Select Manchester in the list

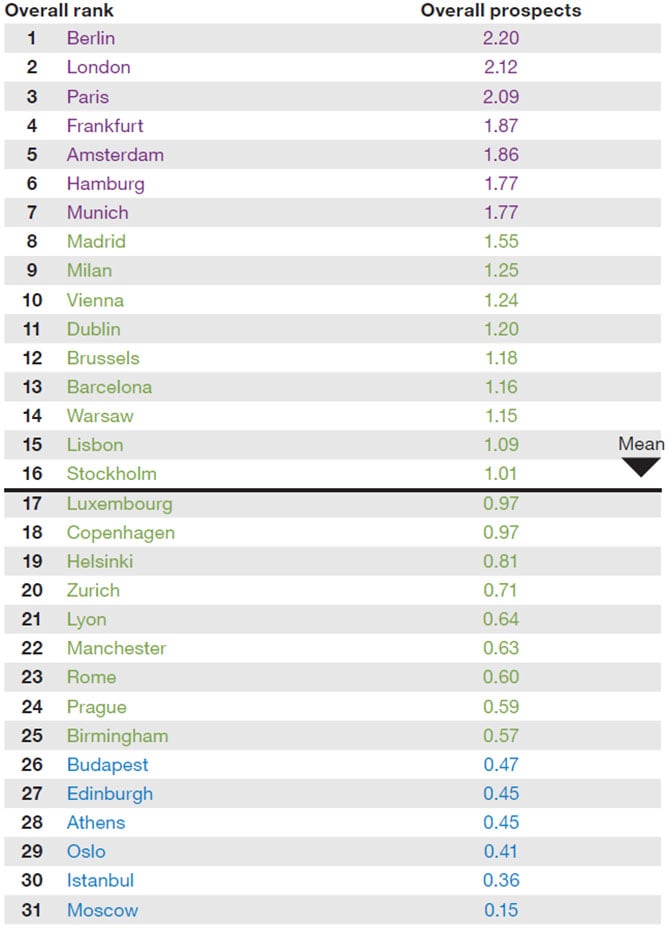[116, 648]
